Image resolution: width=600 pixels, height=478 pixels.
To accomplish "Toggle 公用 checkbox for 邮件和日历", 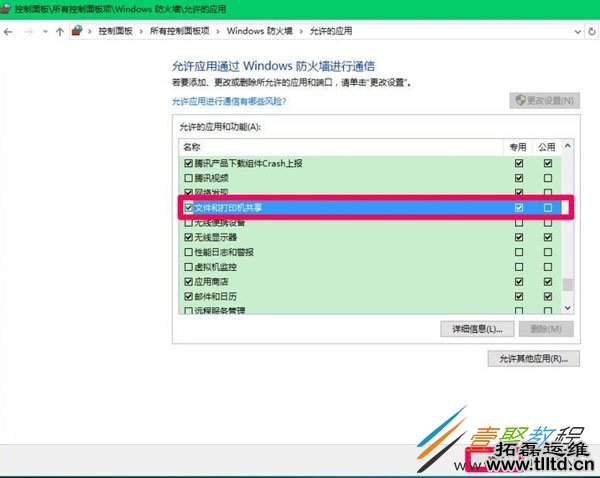I will click(x=548, y=297).
